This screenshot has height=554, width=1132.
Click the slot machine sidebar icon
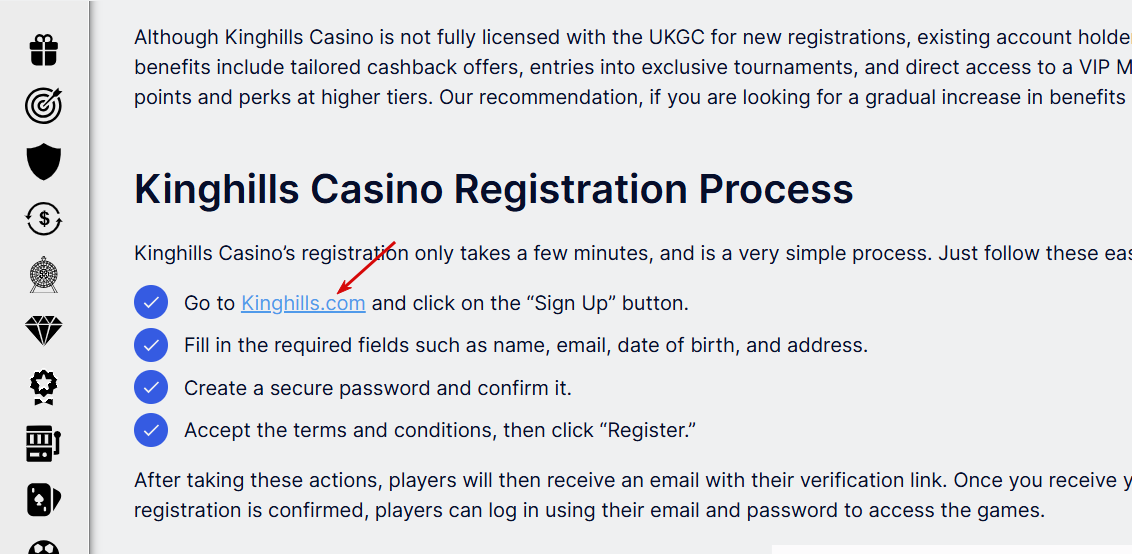[43, 443]
